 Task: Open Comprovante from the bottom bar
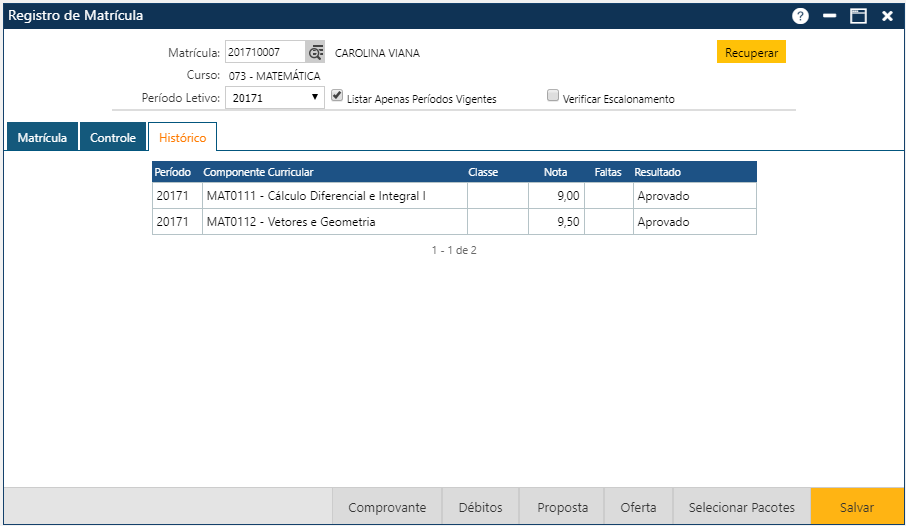click(x=387, y=507)
